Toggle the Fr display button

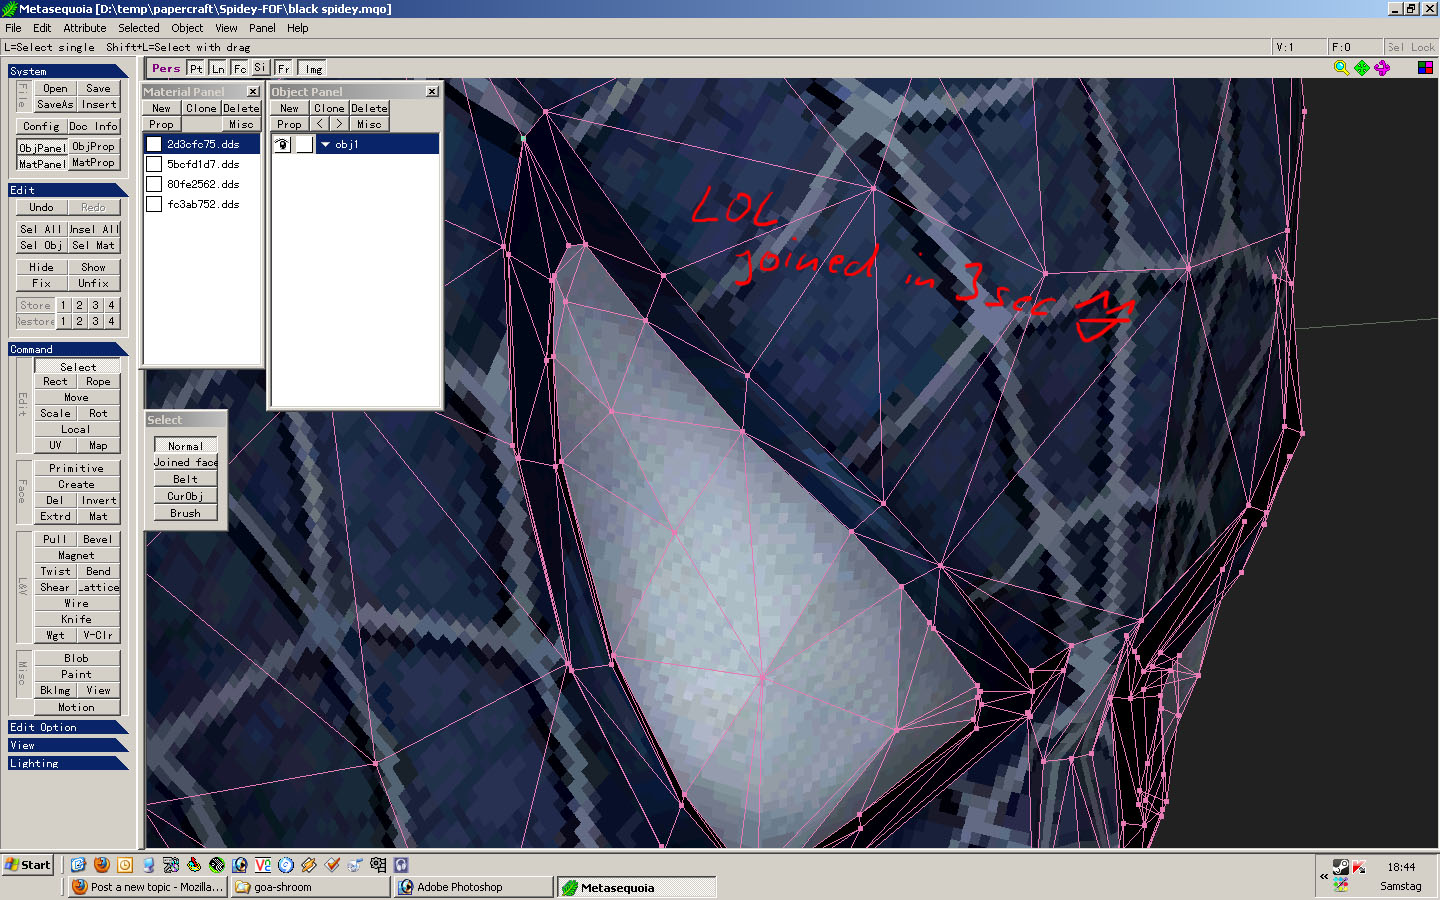[284, 68]
